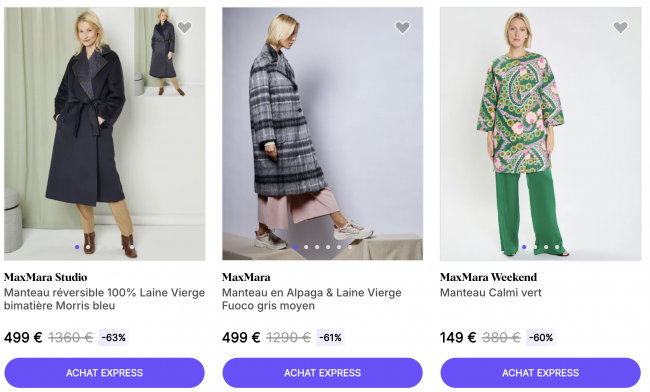The width and height of the screenshot is (650, 392).
Task: Select second carousel dot on green coat photo
Action: 535,247
